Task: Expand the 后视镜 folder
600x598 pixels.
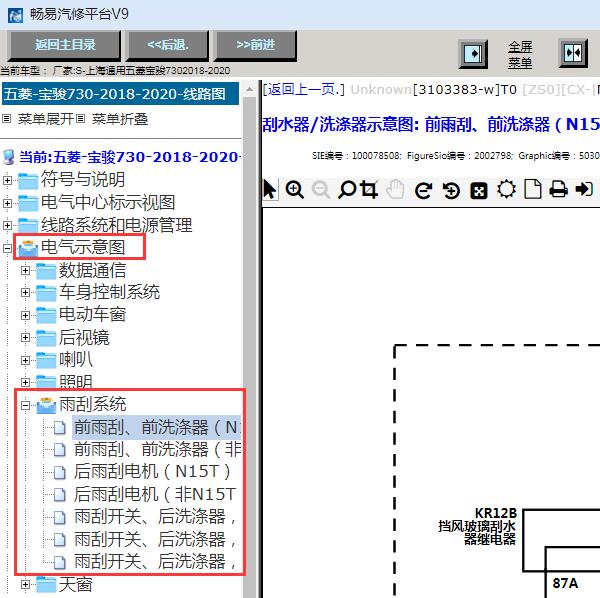Action: pos(25,337)
